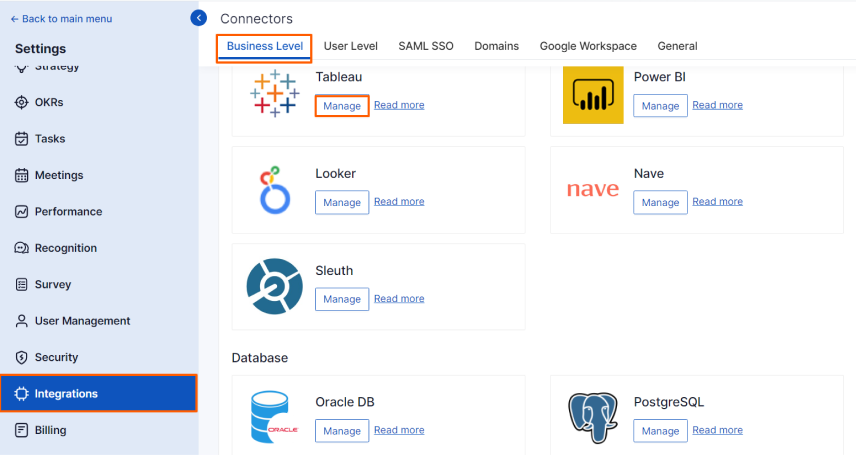Read more about Looker

pyautogui.click(x=399, y=202)
